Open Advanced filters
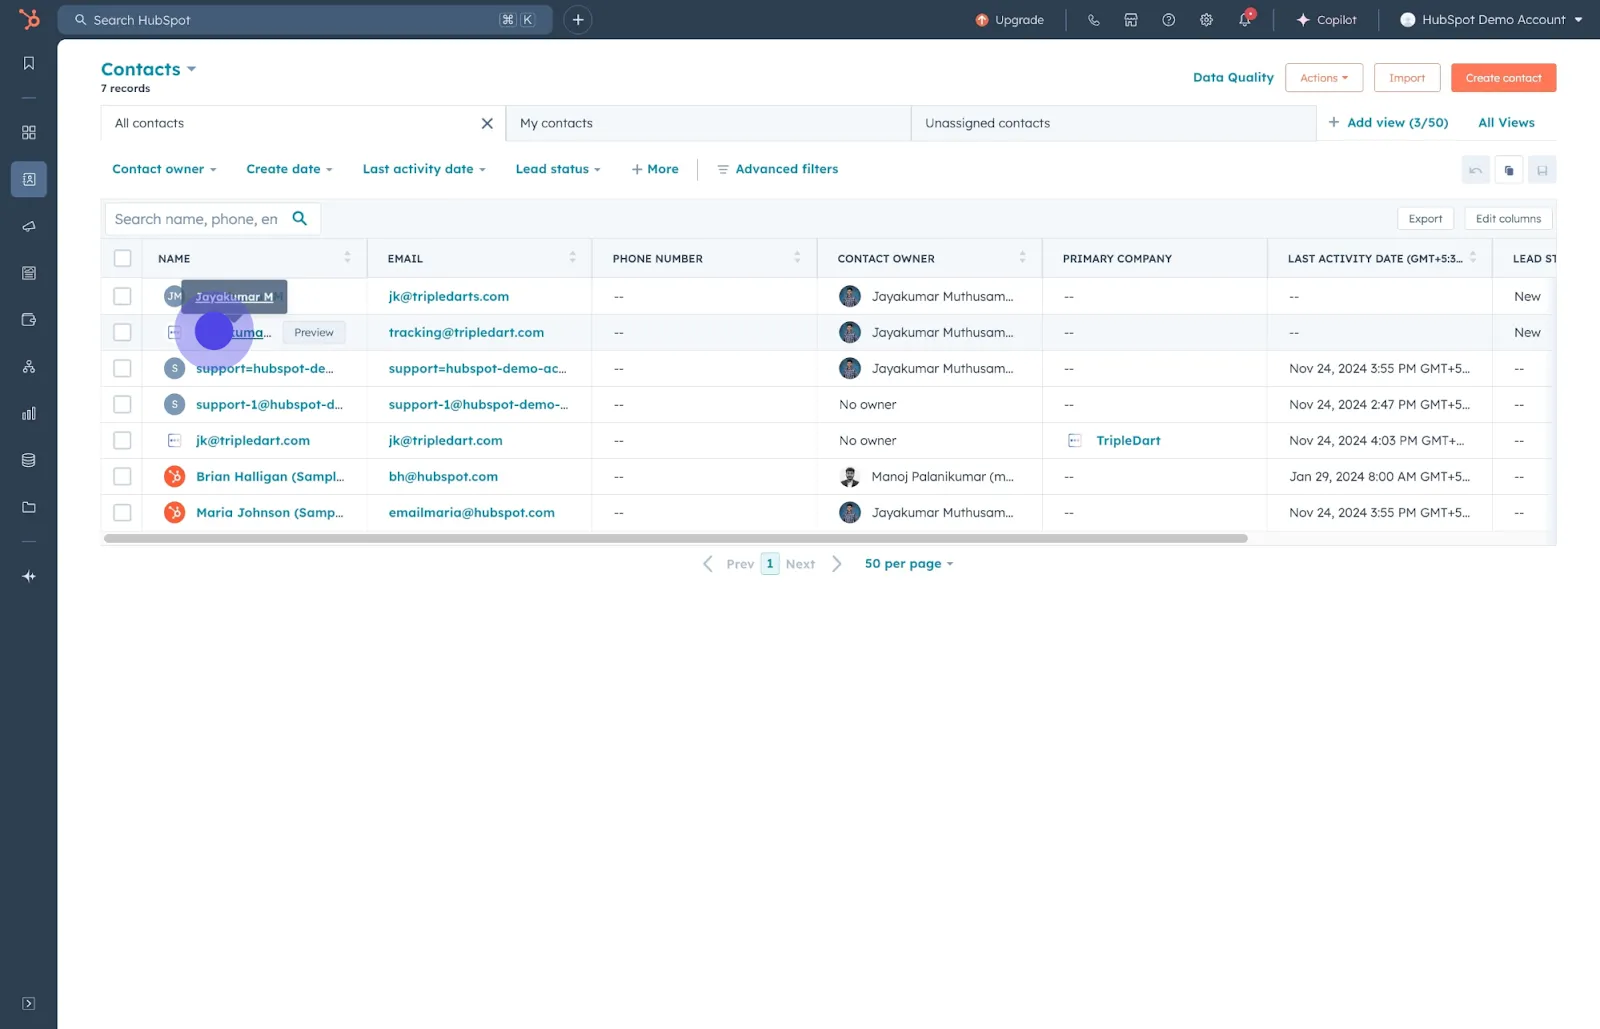Screen dimensions: 1600x1029 [778, 169]
